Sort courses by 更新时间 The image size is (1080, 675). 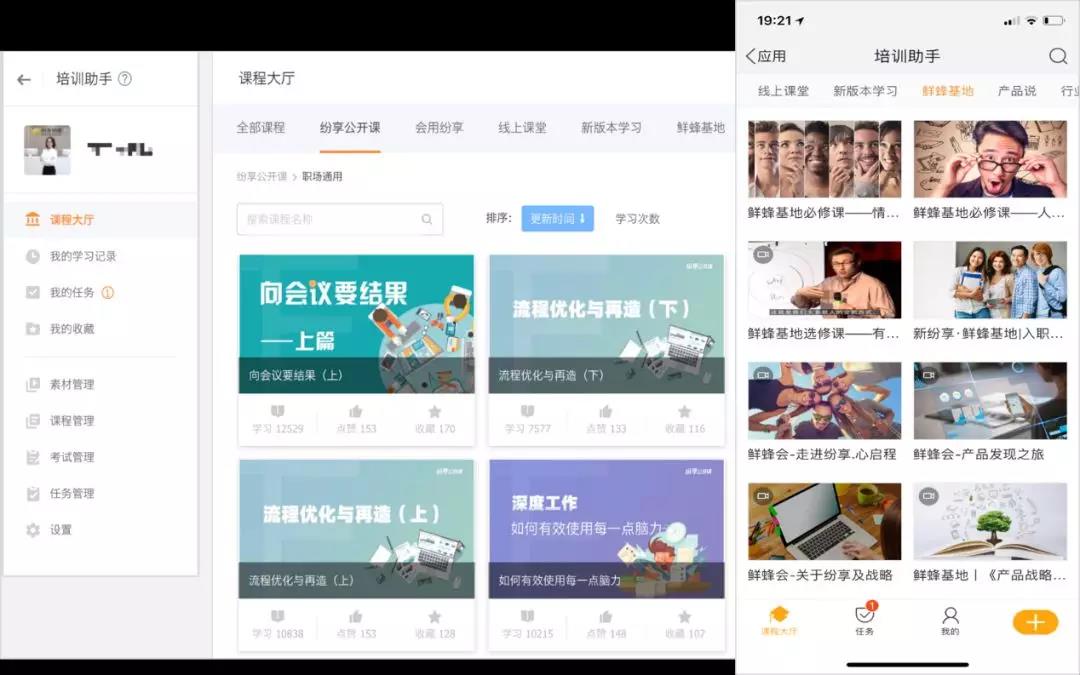pos(557,219)
